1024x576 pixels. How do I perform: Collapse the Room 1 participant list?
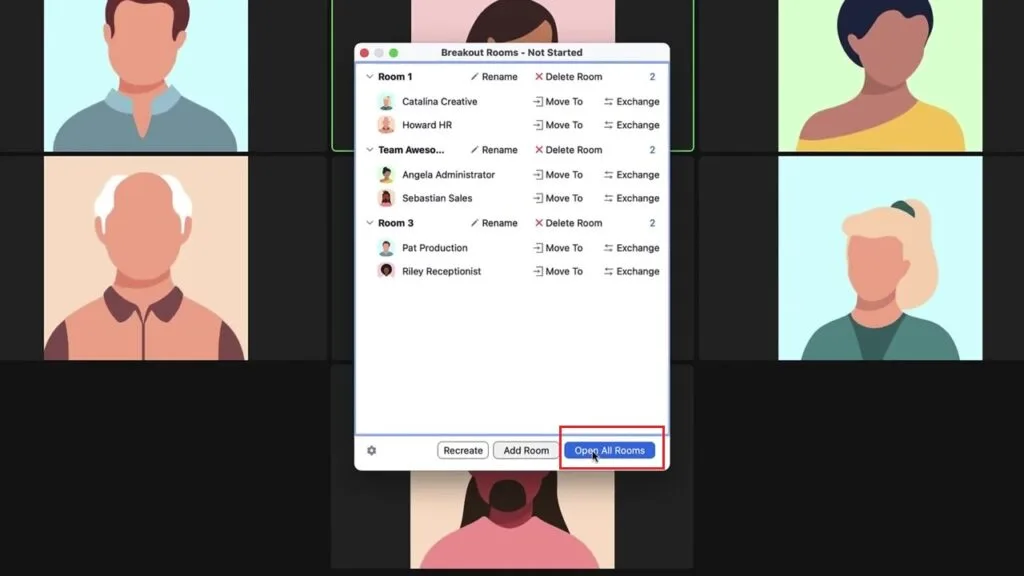(x=369, y=77)
